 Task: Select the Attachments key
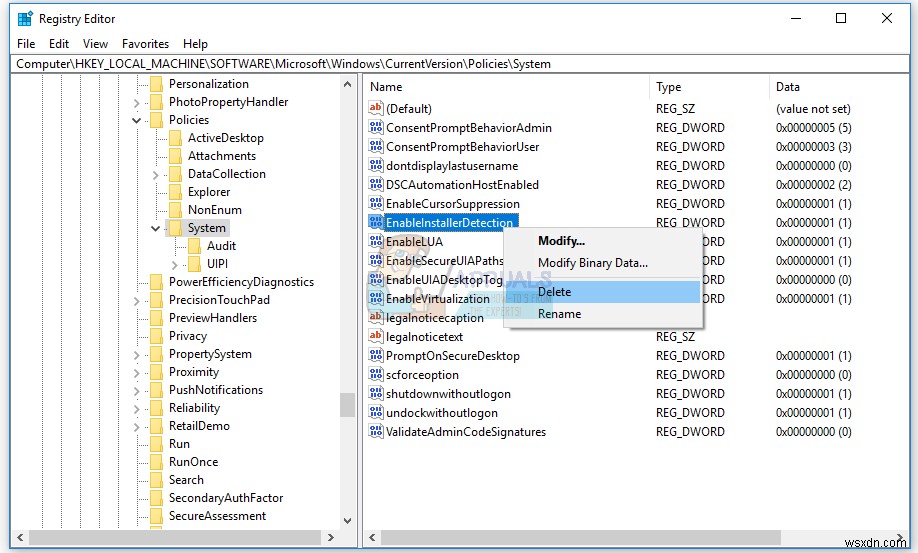pyautogui.click(x=221, y=156)
